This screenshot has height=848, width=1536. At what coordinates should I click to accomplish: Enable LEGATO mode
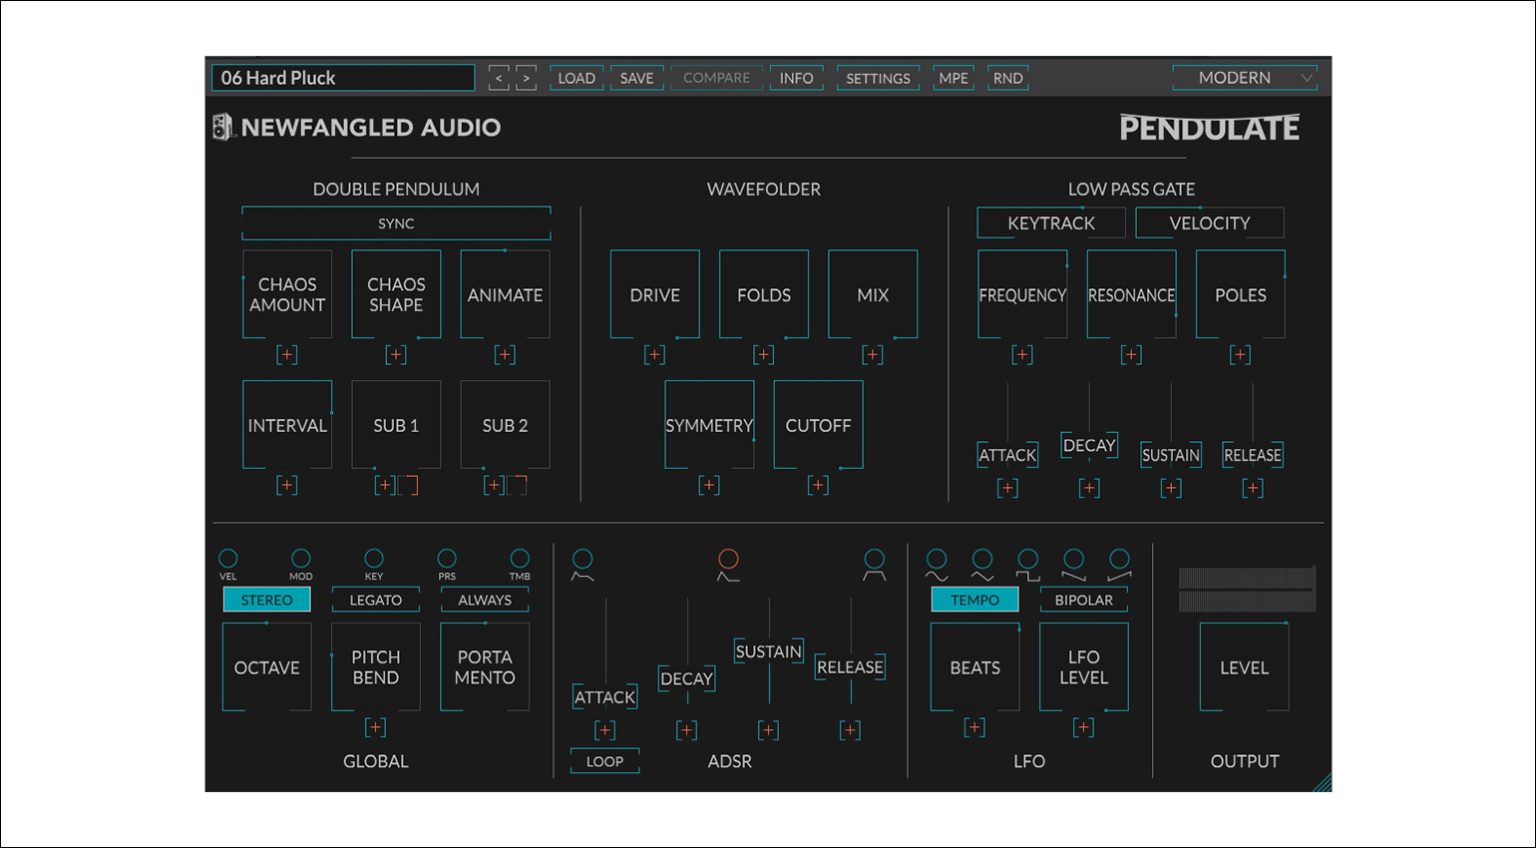click(x=375, y=599)
